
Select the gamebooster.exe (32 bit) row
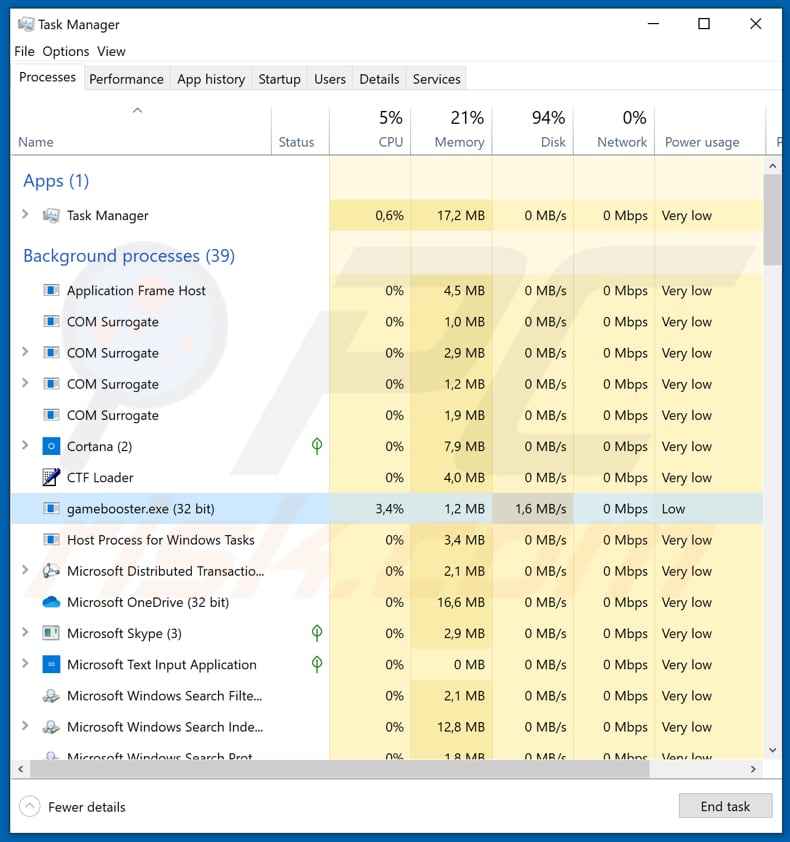click(387, 509)
